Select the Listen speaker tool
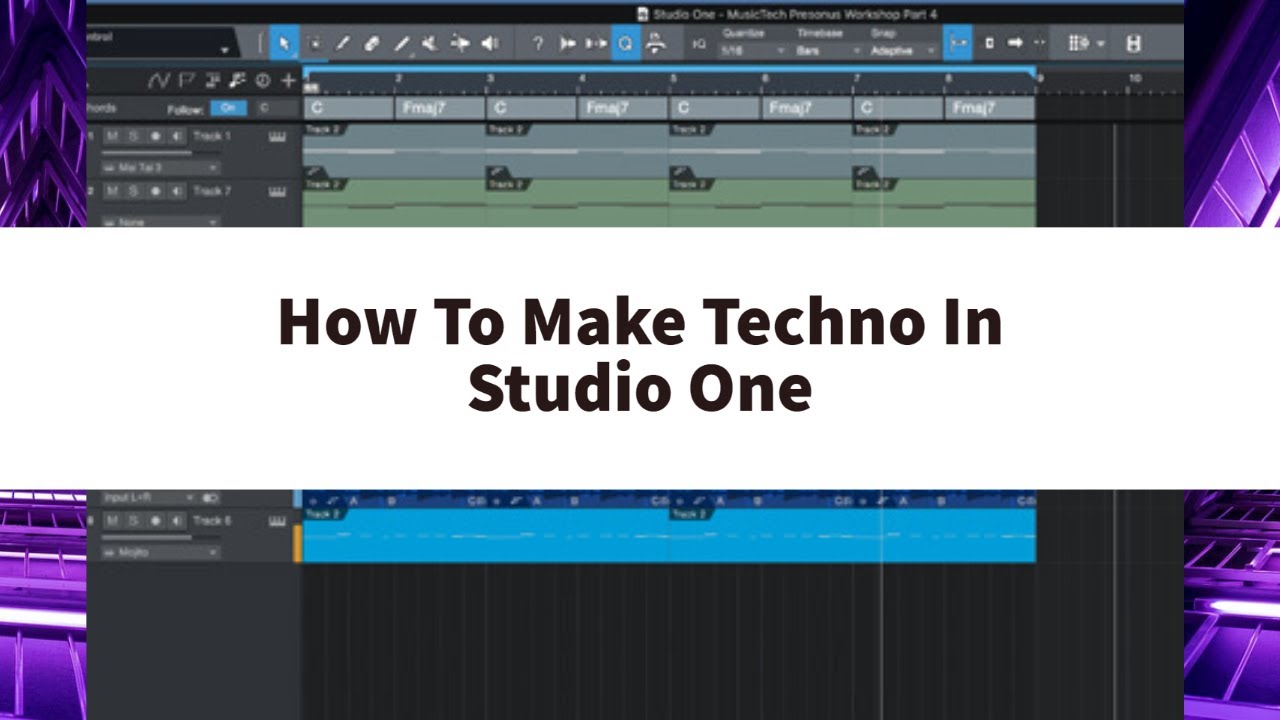This screenshot has width=1280, height=720. pyautogui.click(x=489, y=43)
